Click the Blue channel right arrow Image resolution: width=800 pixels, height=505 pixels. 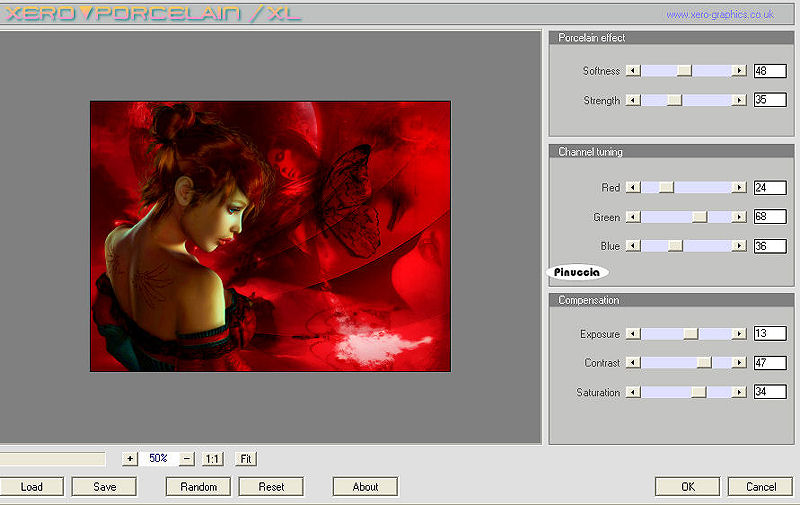point(739,246)
